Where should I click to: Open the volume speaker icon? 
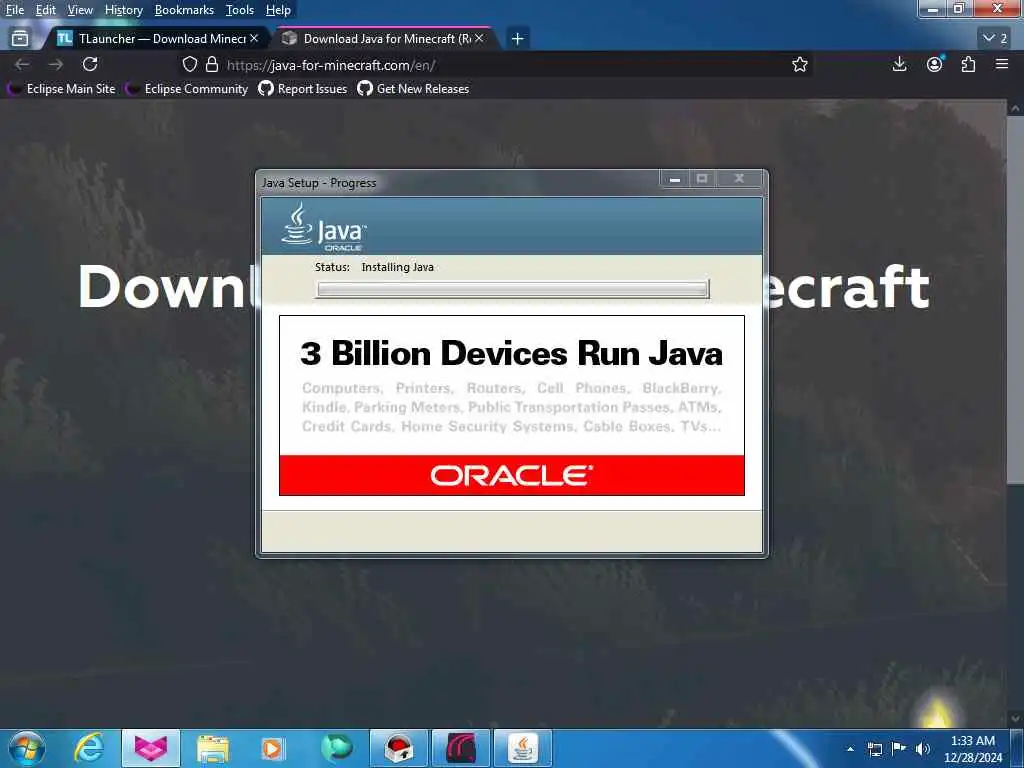pyautogui.click(x=923, y=749)
